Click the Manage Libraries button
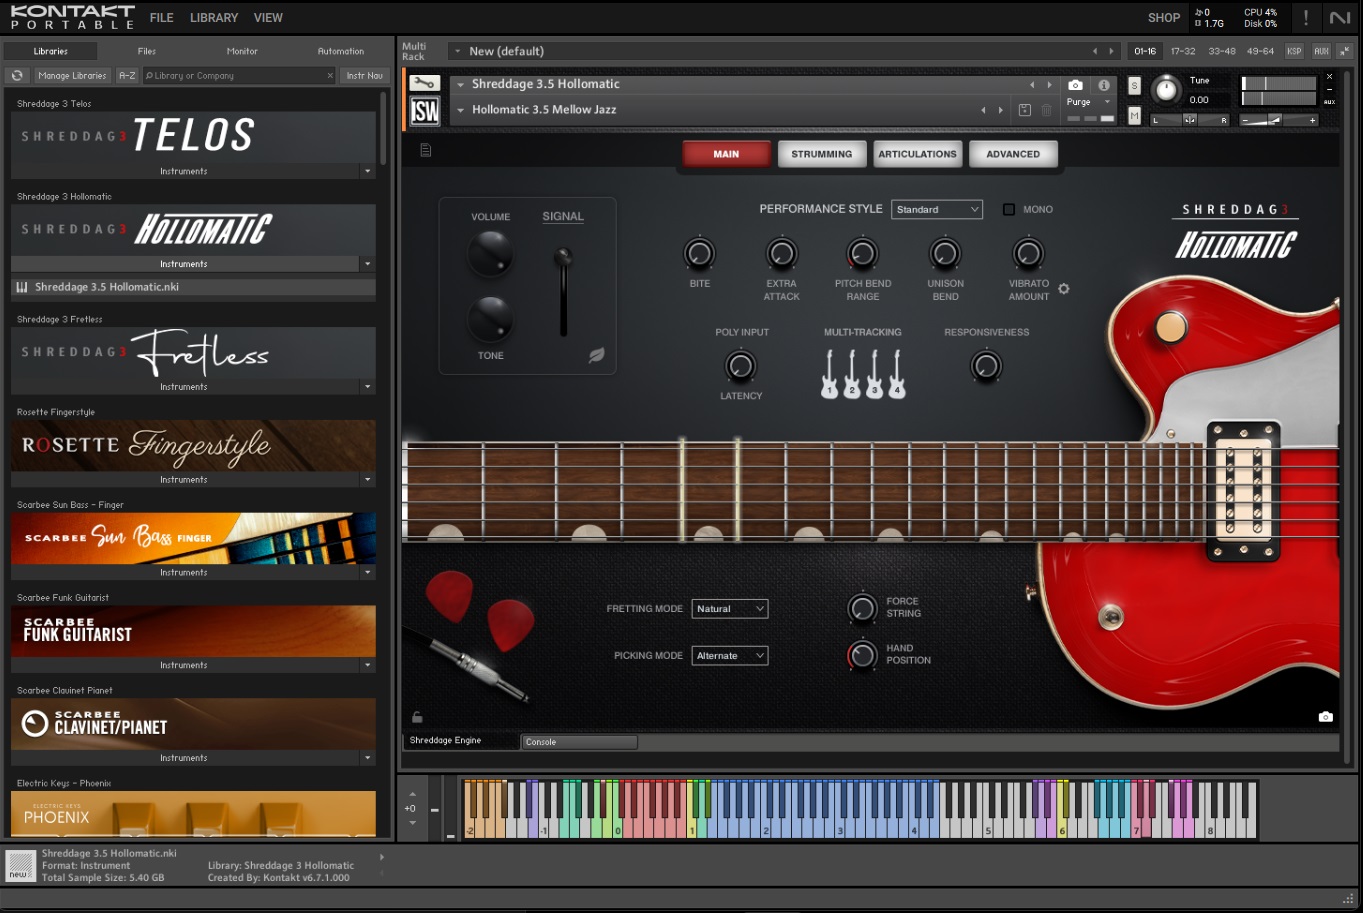The height and width of the screenshot is (913, 1363). [72, 75]
